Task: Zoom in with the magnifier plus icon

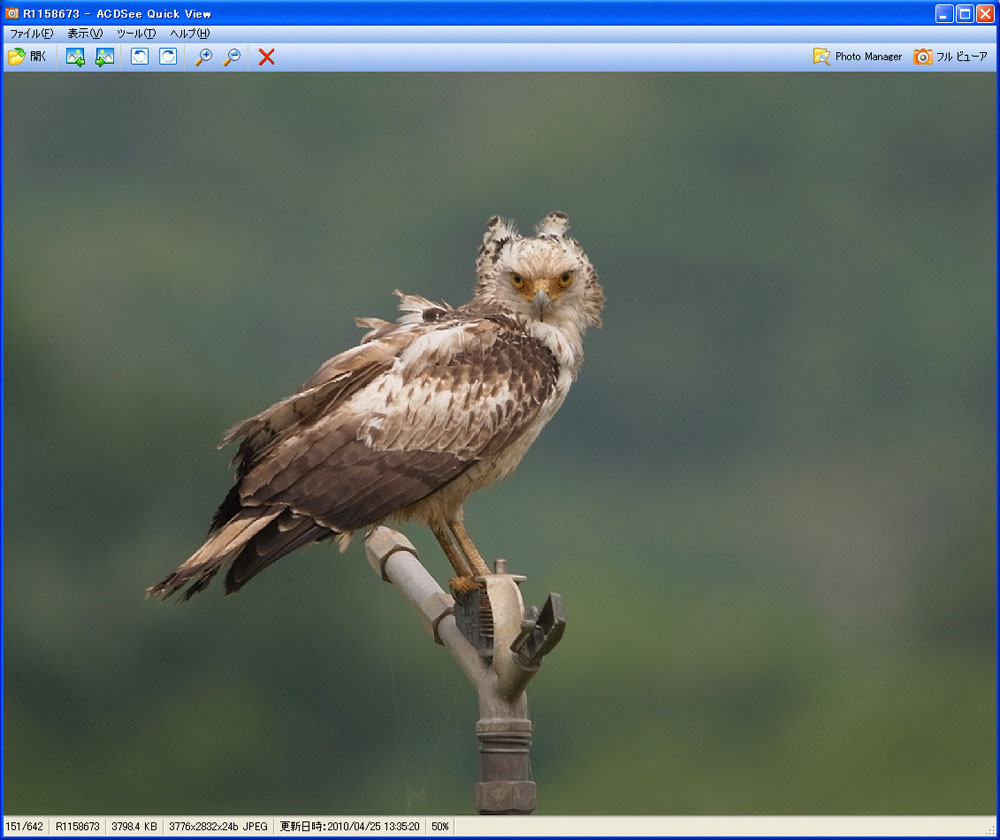Action: pyautogui.click(x=203, y=57)
